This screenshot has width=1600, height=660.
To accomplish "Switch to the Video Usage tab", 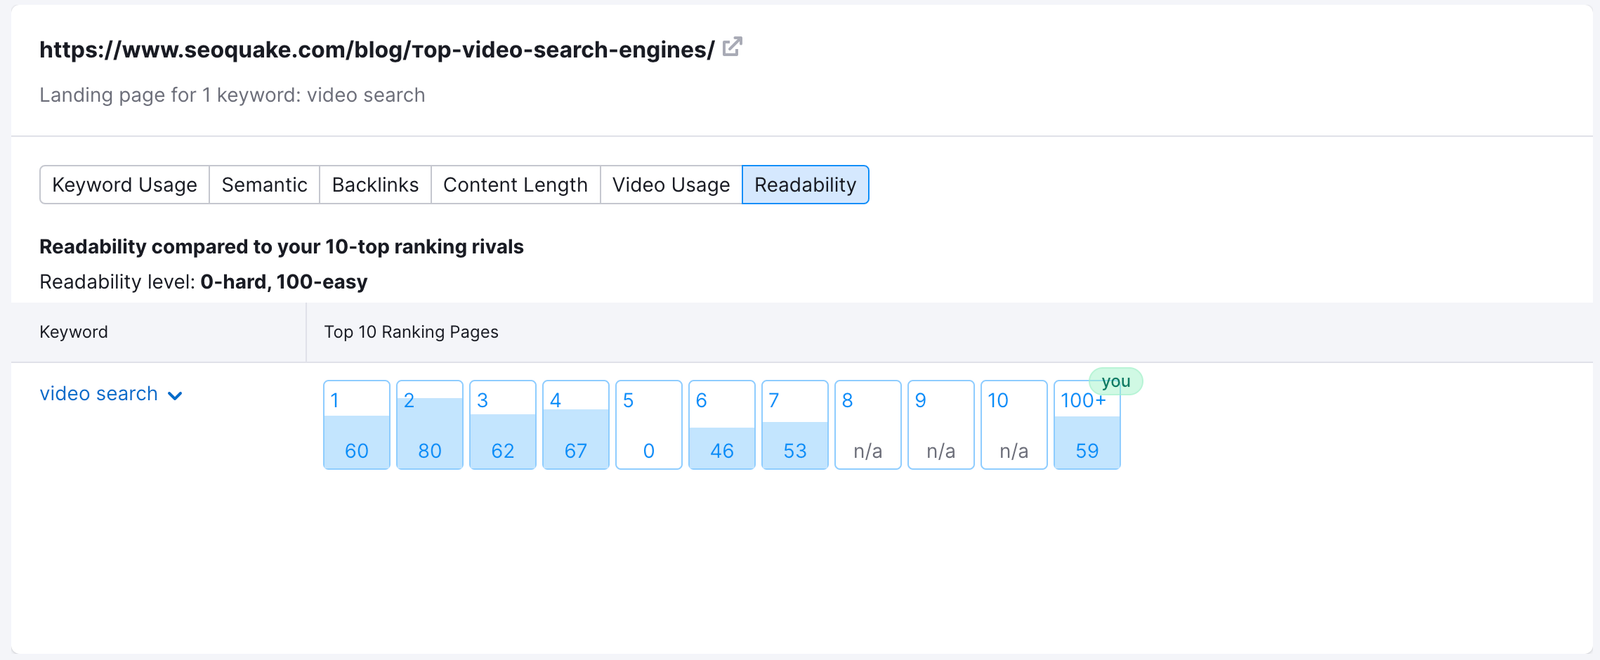I will coord(670,184).
